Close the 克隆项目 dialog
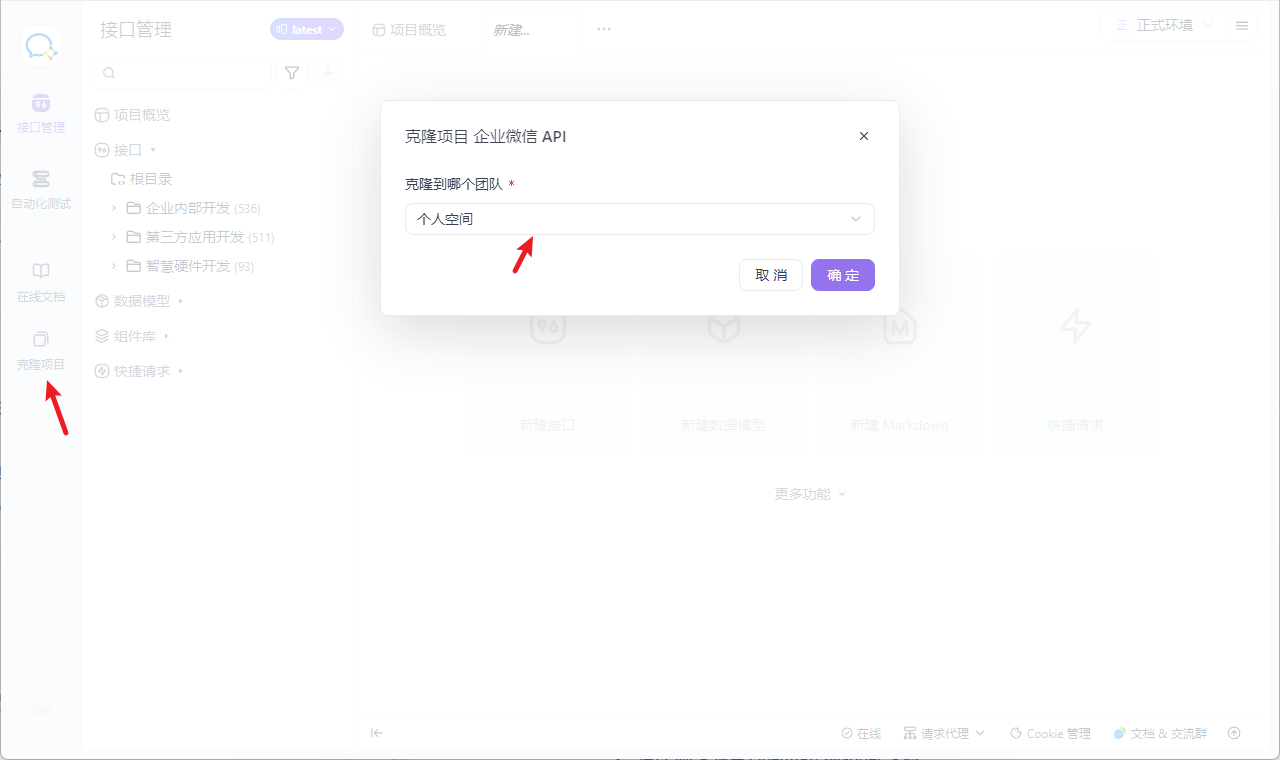The image size is (1280, 760). coord(864,136)
